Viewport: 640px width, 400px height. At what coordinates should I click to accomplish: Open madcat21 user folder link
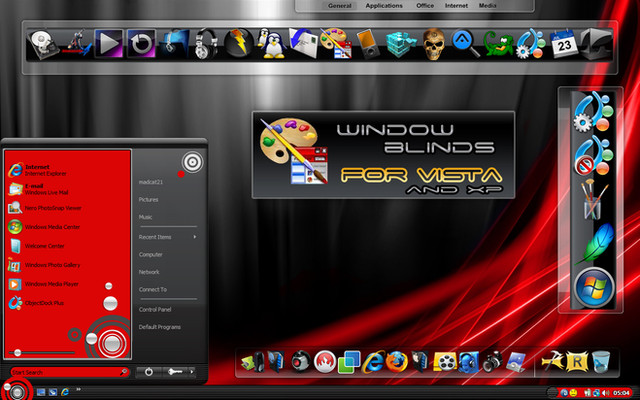151,182
